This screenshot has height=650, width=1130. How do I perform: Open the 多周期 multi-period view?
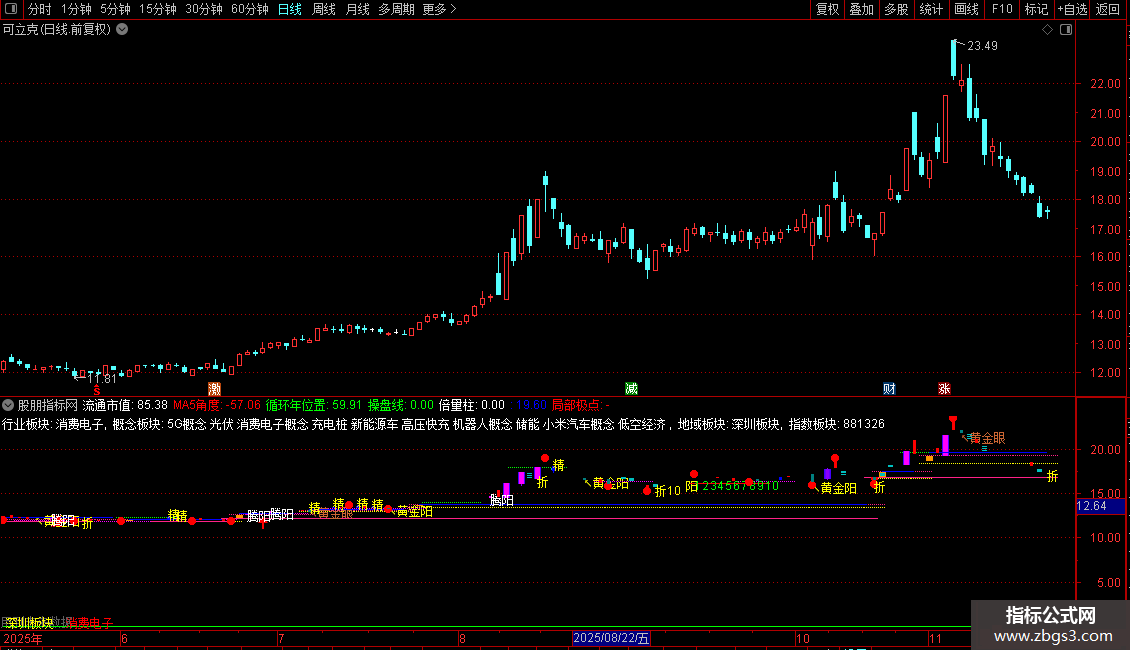(396, 9)
